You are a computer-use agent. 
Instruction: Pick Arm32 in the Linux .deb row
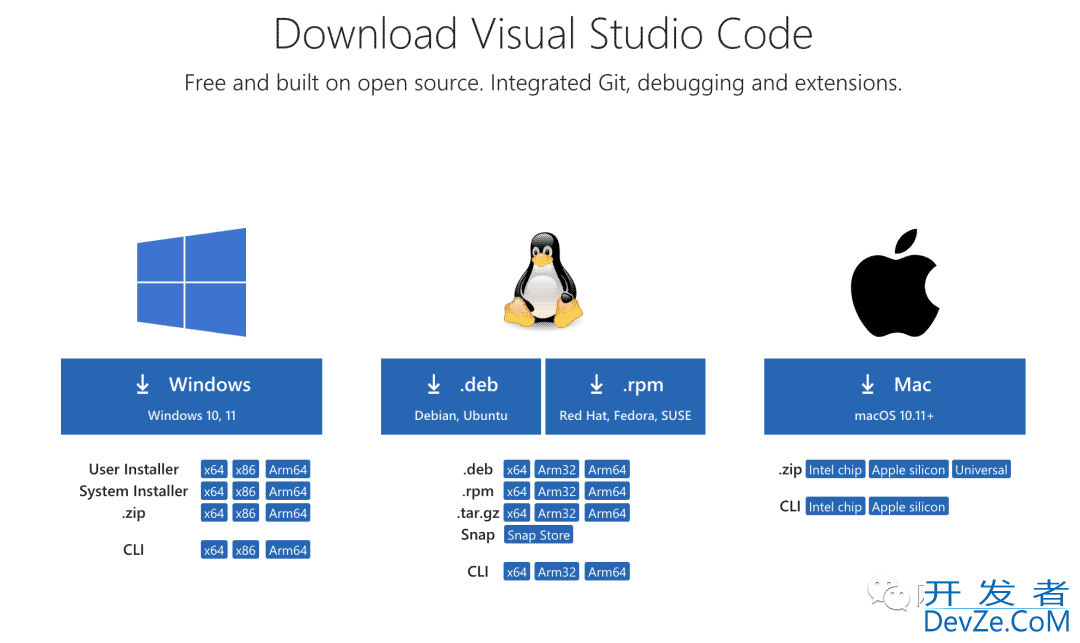point(557,470)
